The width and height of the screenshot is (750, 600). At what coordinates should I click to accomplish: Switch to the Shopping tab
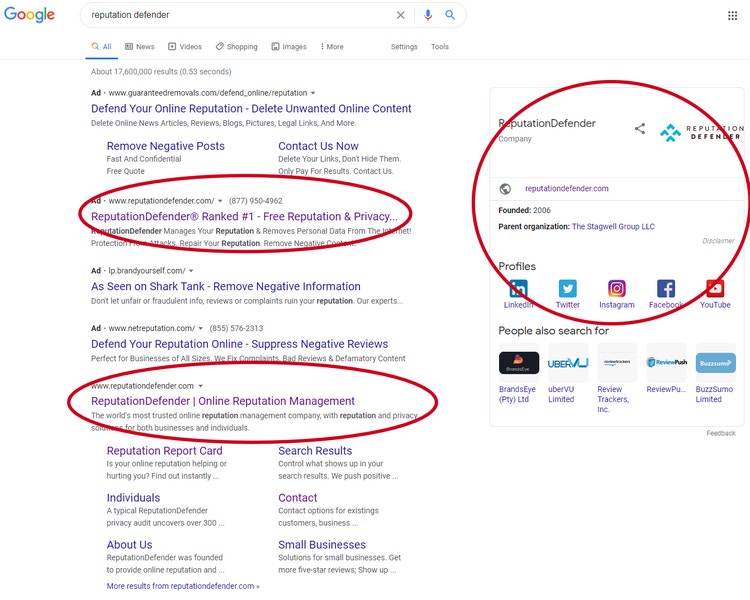tap(236, 46)
